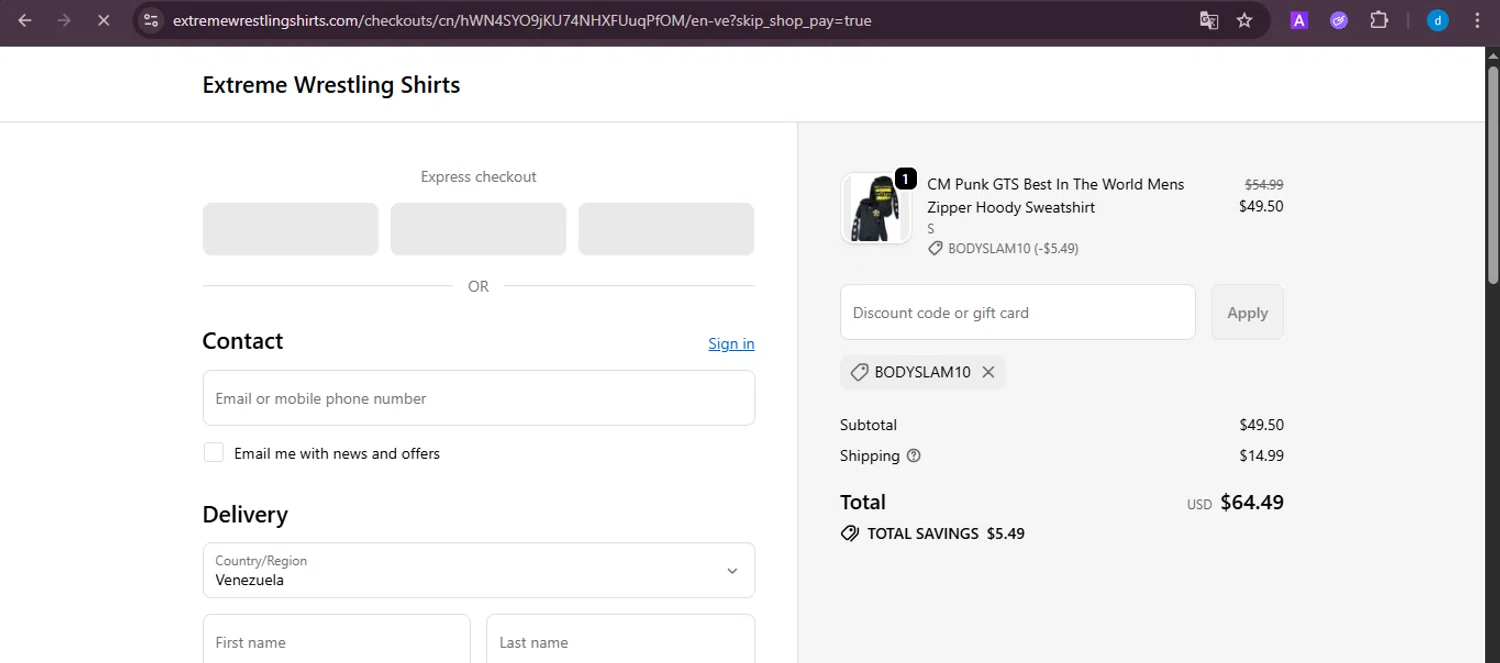Click the struck-through price $54.99

1264,185
